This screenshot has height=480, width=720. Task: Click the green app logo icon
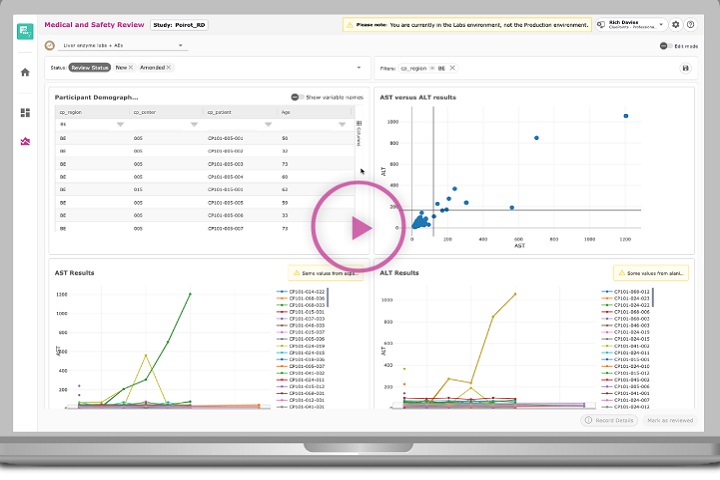25,31
